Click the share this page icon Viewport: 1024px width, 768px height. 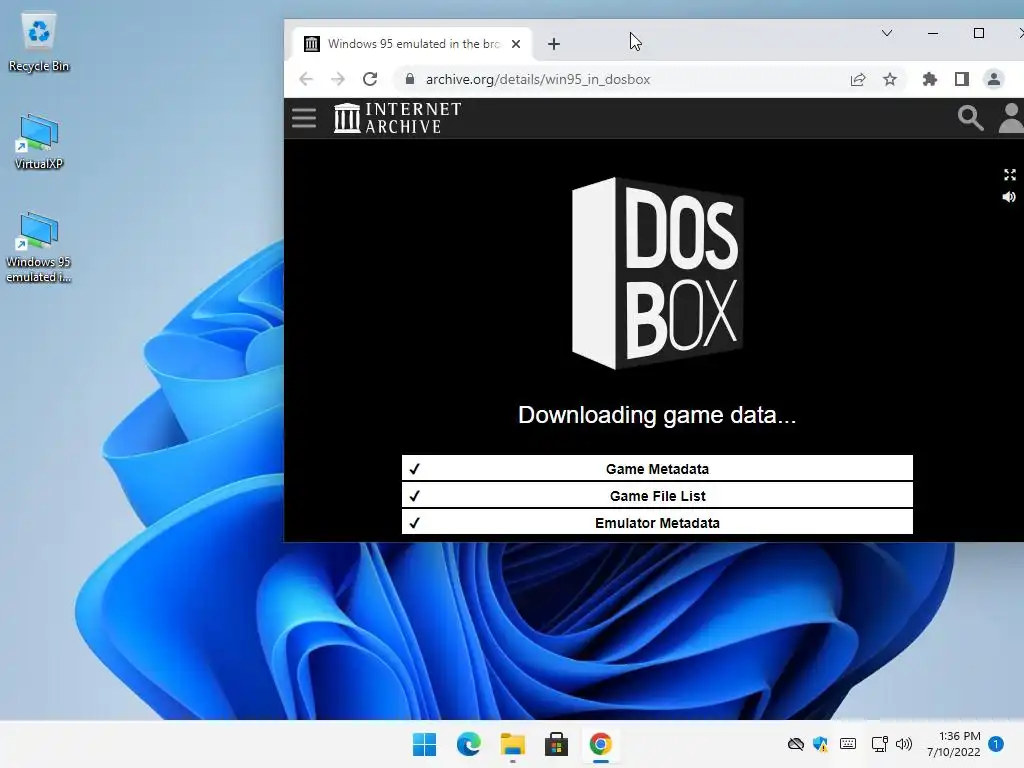click(857, 79)
